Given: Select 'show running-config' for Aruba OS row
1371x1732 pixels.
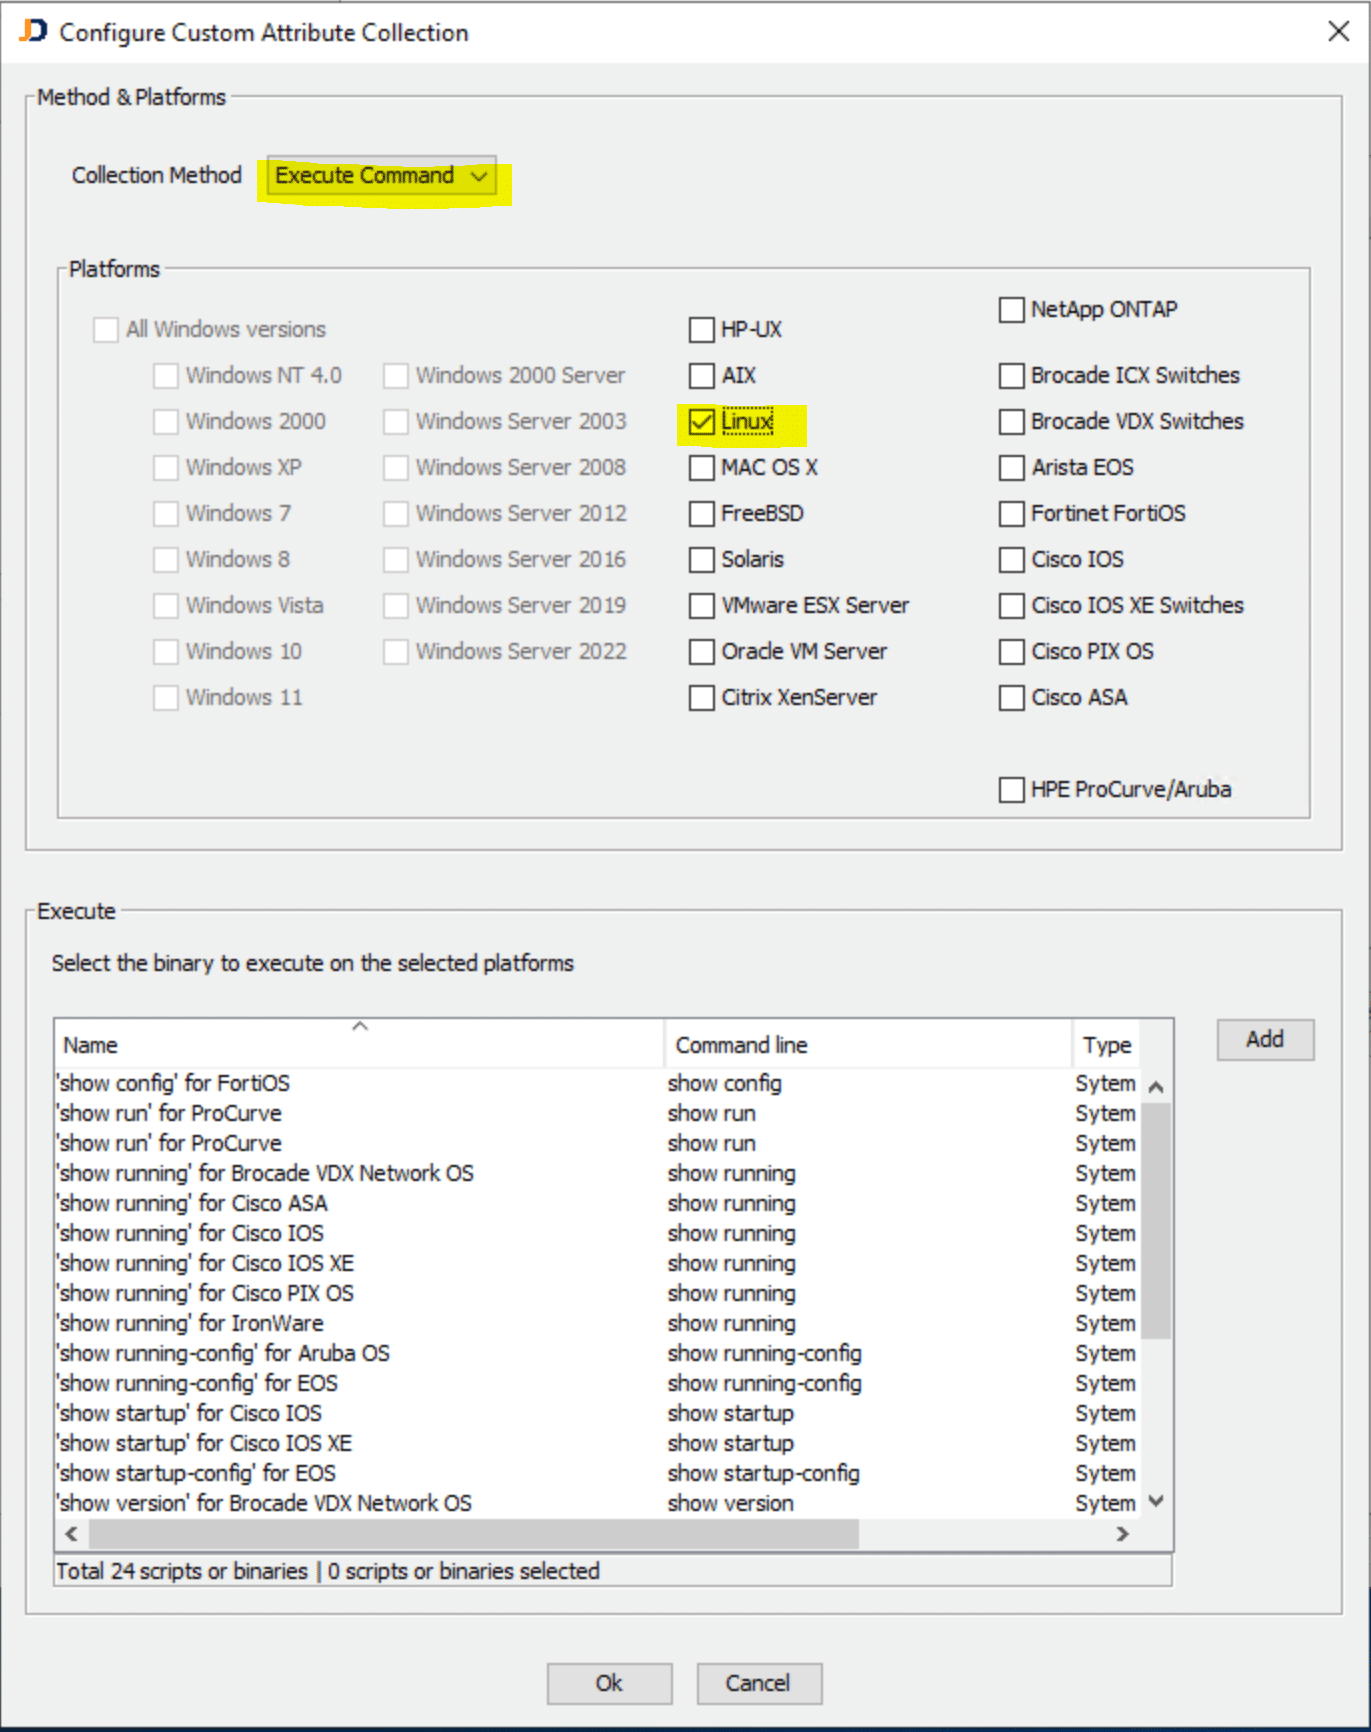Looking at the screenshot, I should 597,1354.
